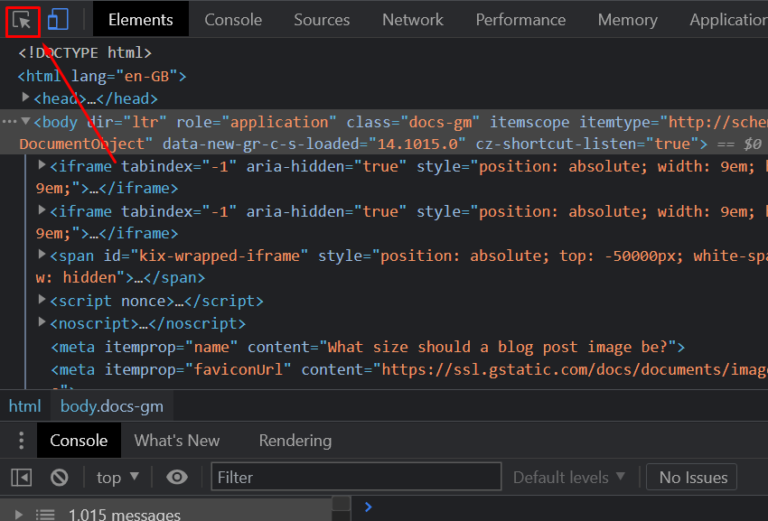Expand the head element node
Viewport: 768px width, 521px height.
point(26,99)
